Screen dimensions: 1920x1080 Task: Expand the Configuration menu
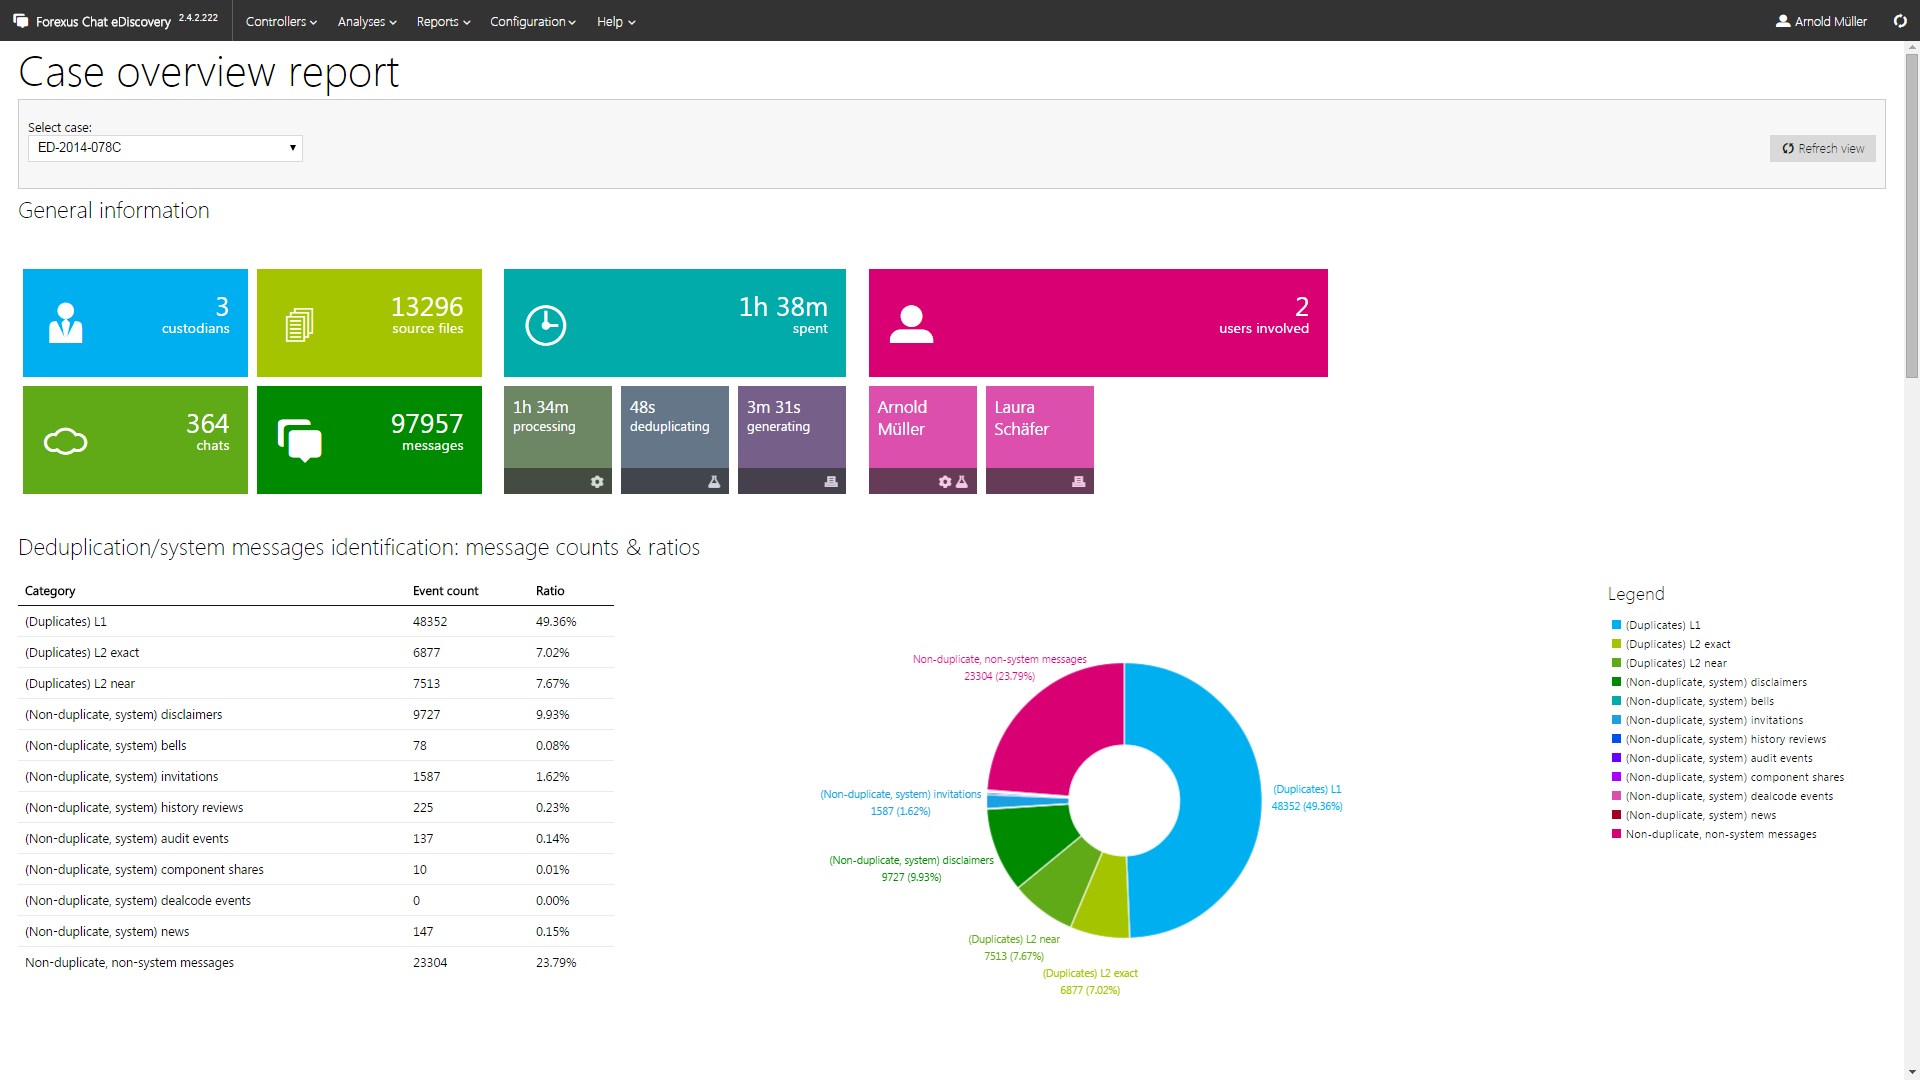[x=532, y=21]
